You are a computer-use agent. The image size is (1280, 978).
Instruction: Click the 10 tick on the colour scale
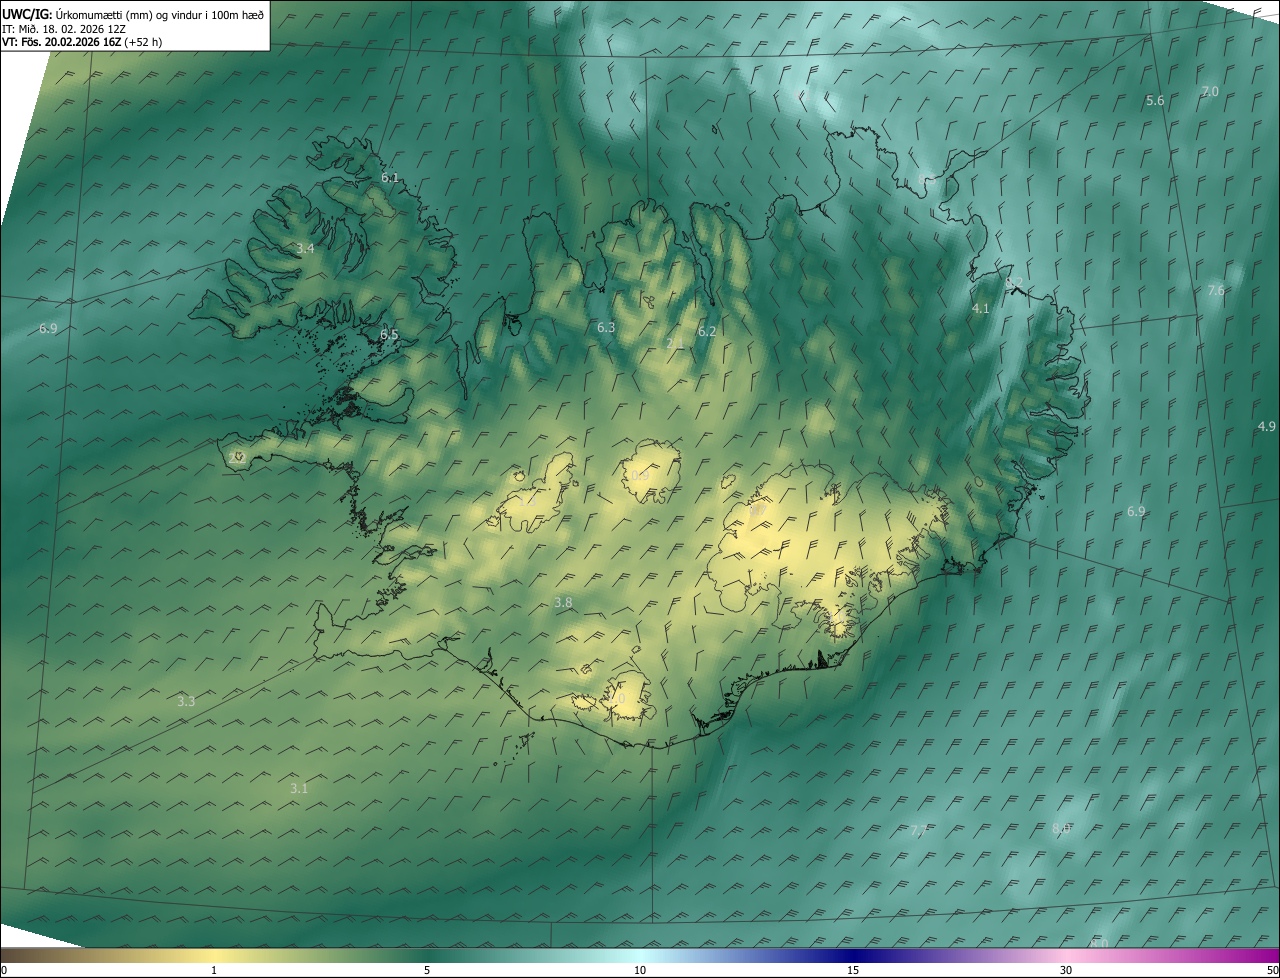click(640, 970)
